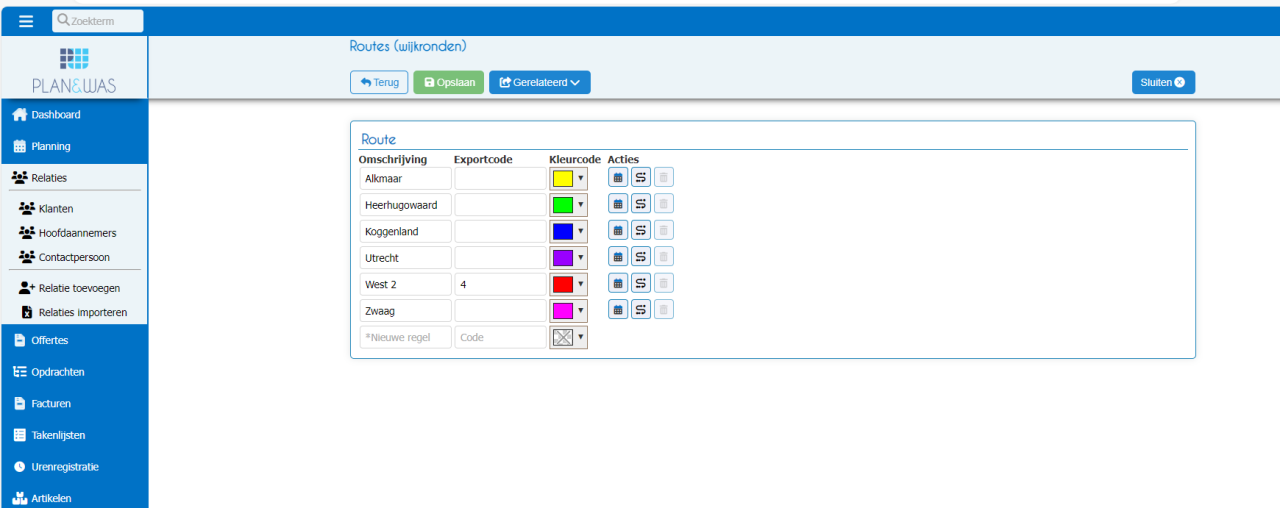Open the planning calendar for Zwaag
Viewport: 1280px width, 508px height.
pos(618,309)
